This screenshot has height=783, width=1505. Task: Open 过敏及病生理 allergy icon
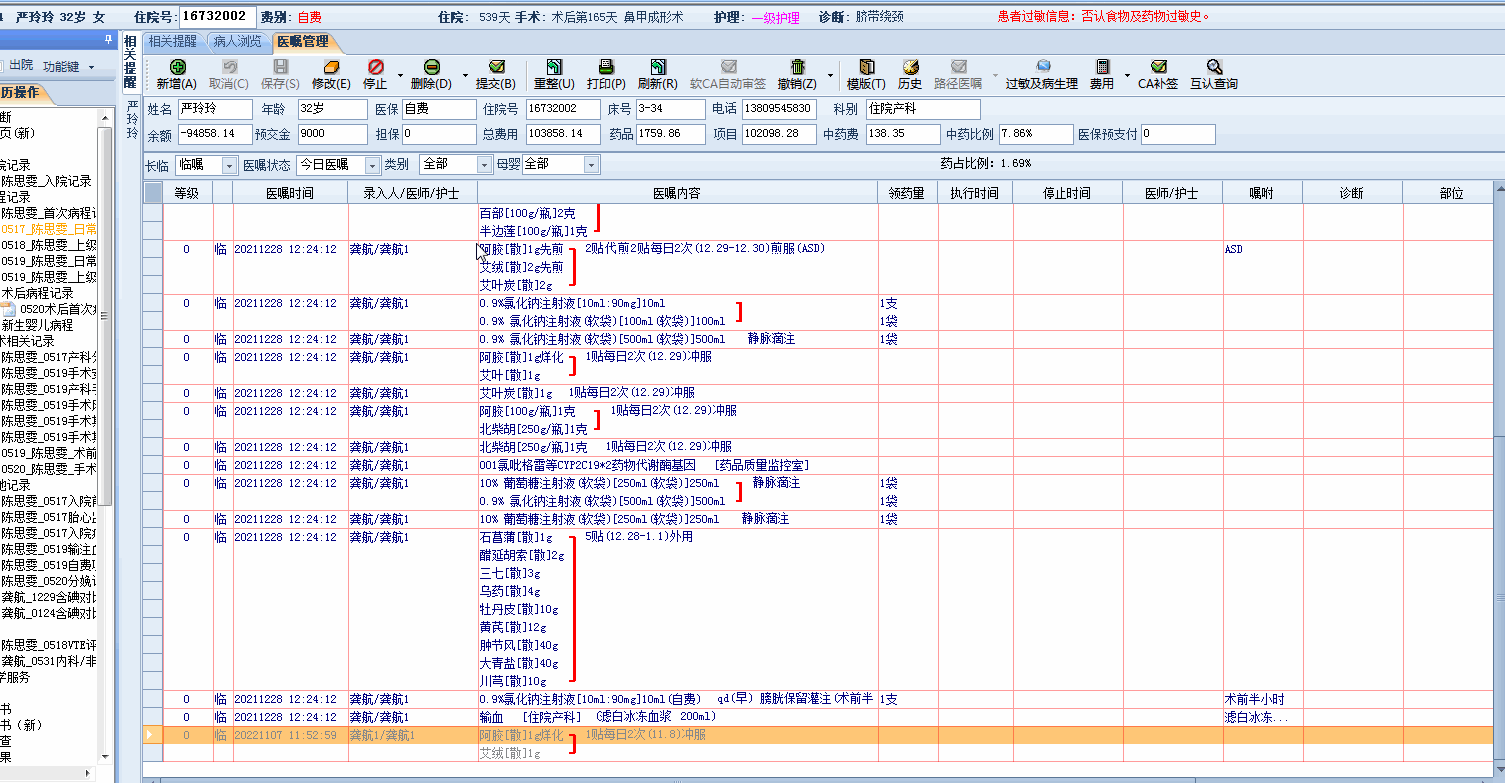tap(1042, 67)
